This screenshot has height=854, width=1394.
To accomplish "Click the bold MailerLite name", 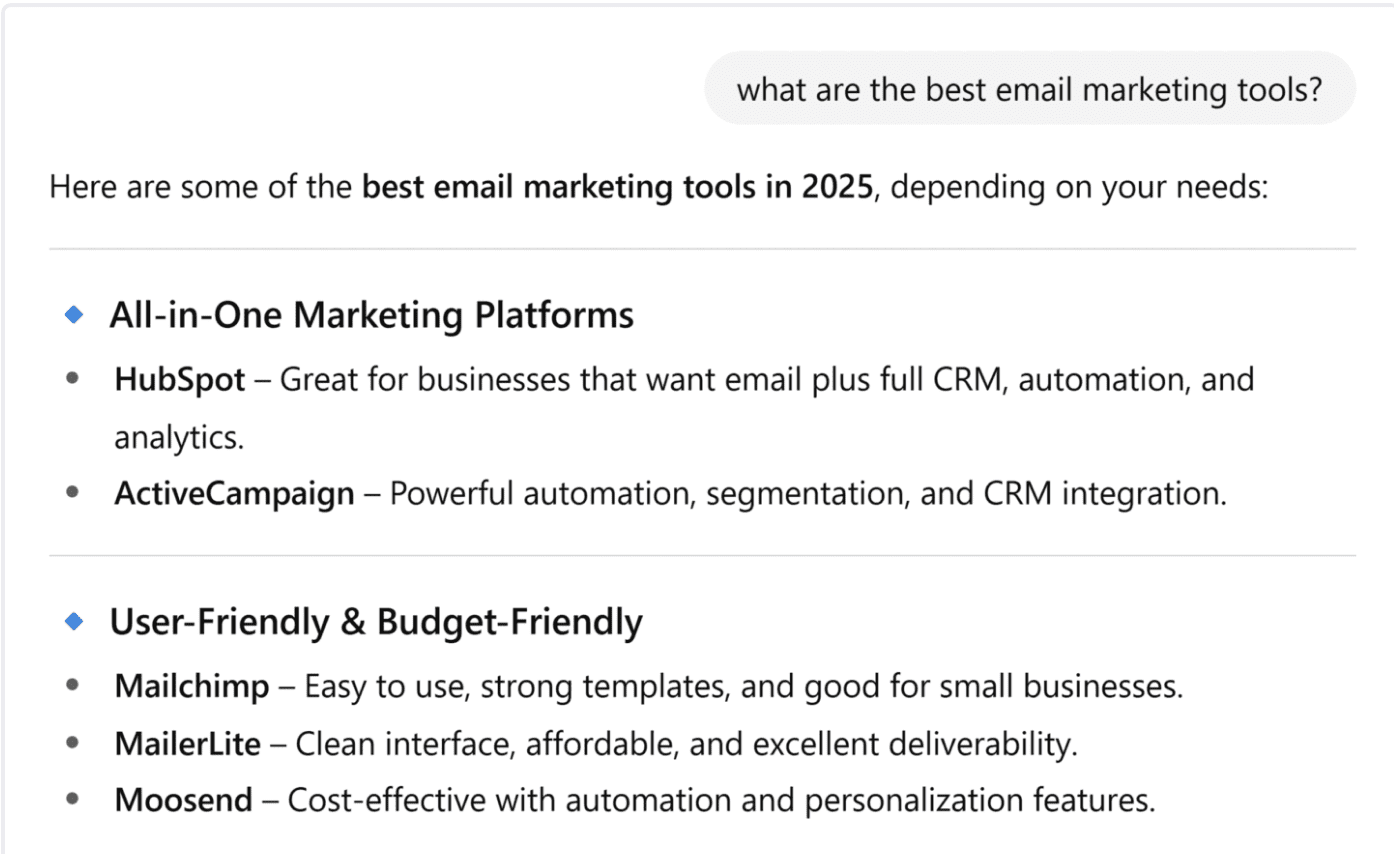I will tap(188, 743).
